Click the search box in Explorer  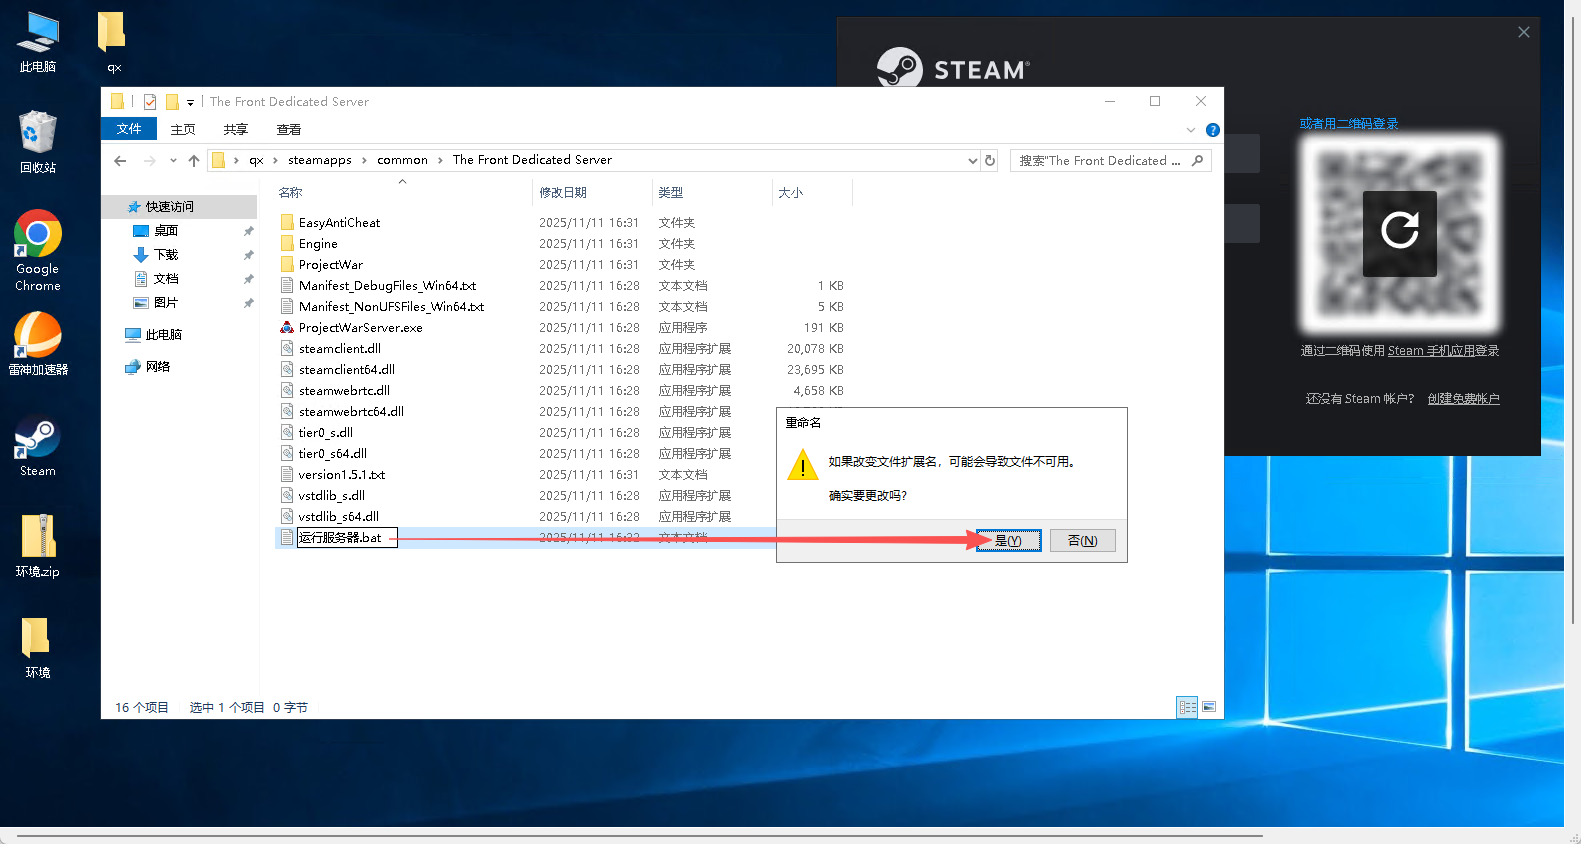1100,161
